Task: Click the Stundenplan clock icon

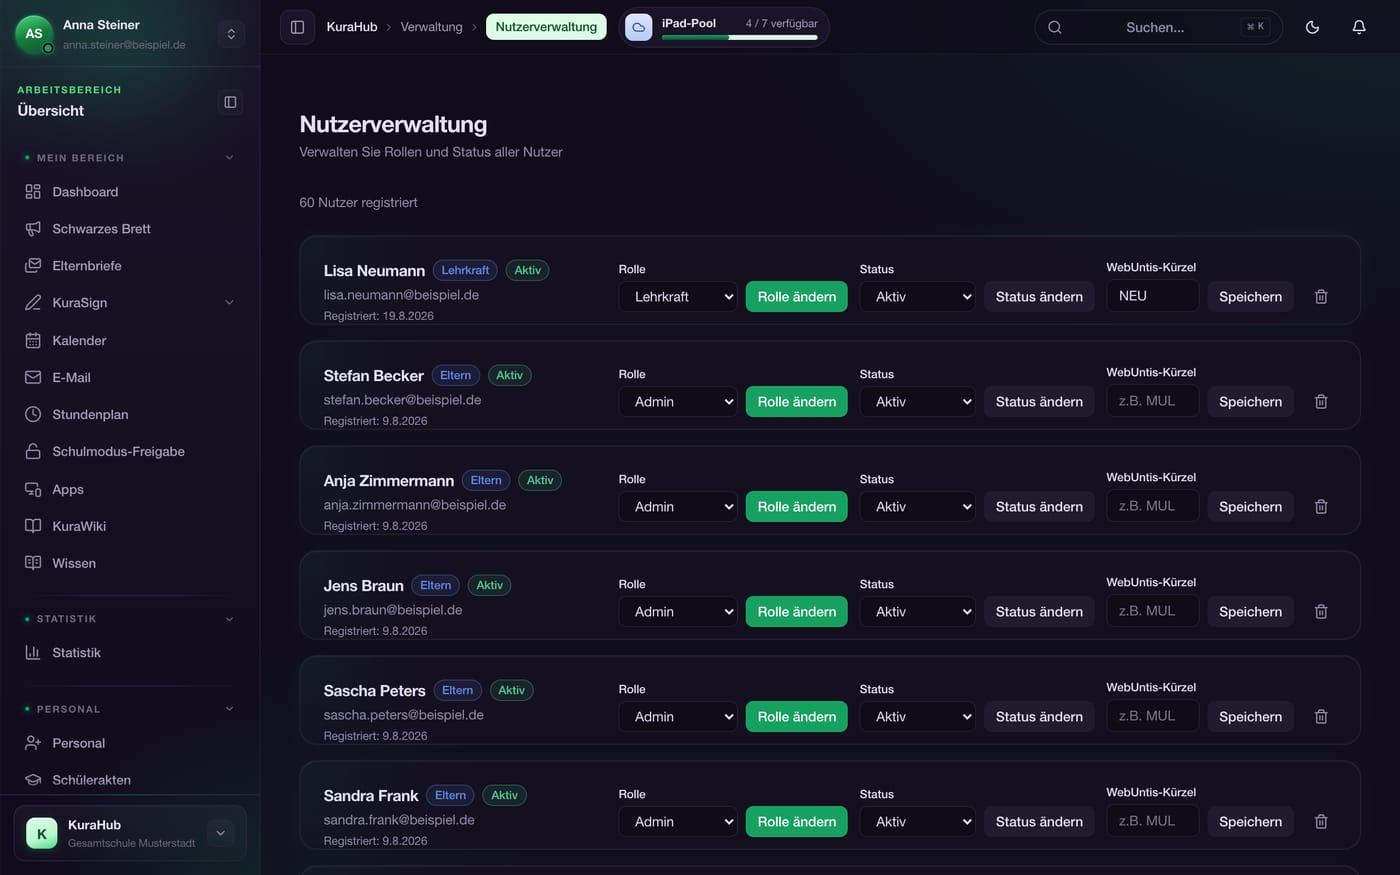Action: (33, 415)
